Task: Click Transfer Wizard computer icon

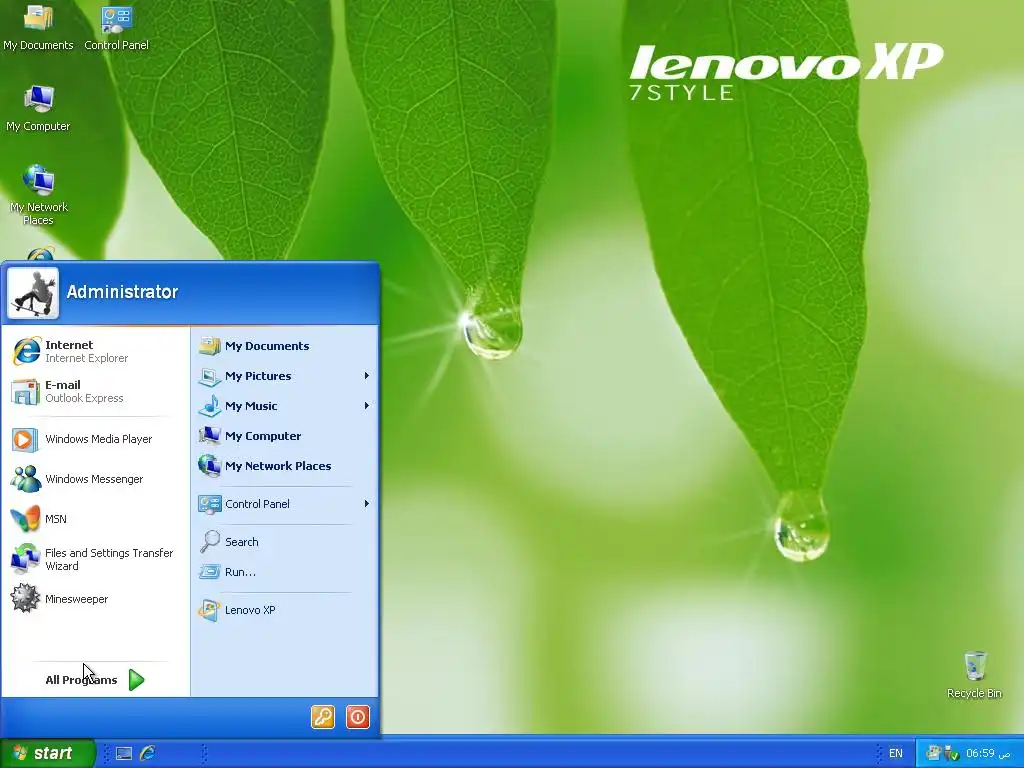Action: 25,559
